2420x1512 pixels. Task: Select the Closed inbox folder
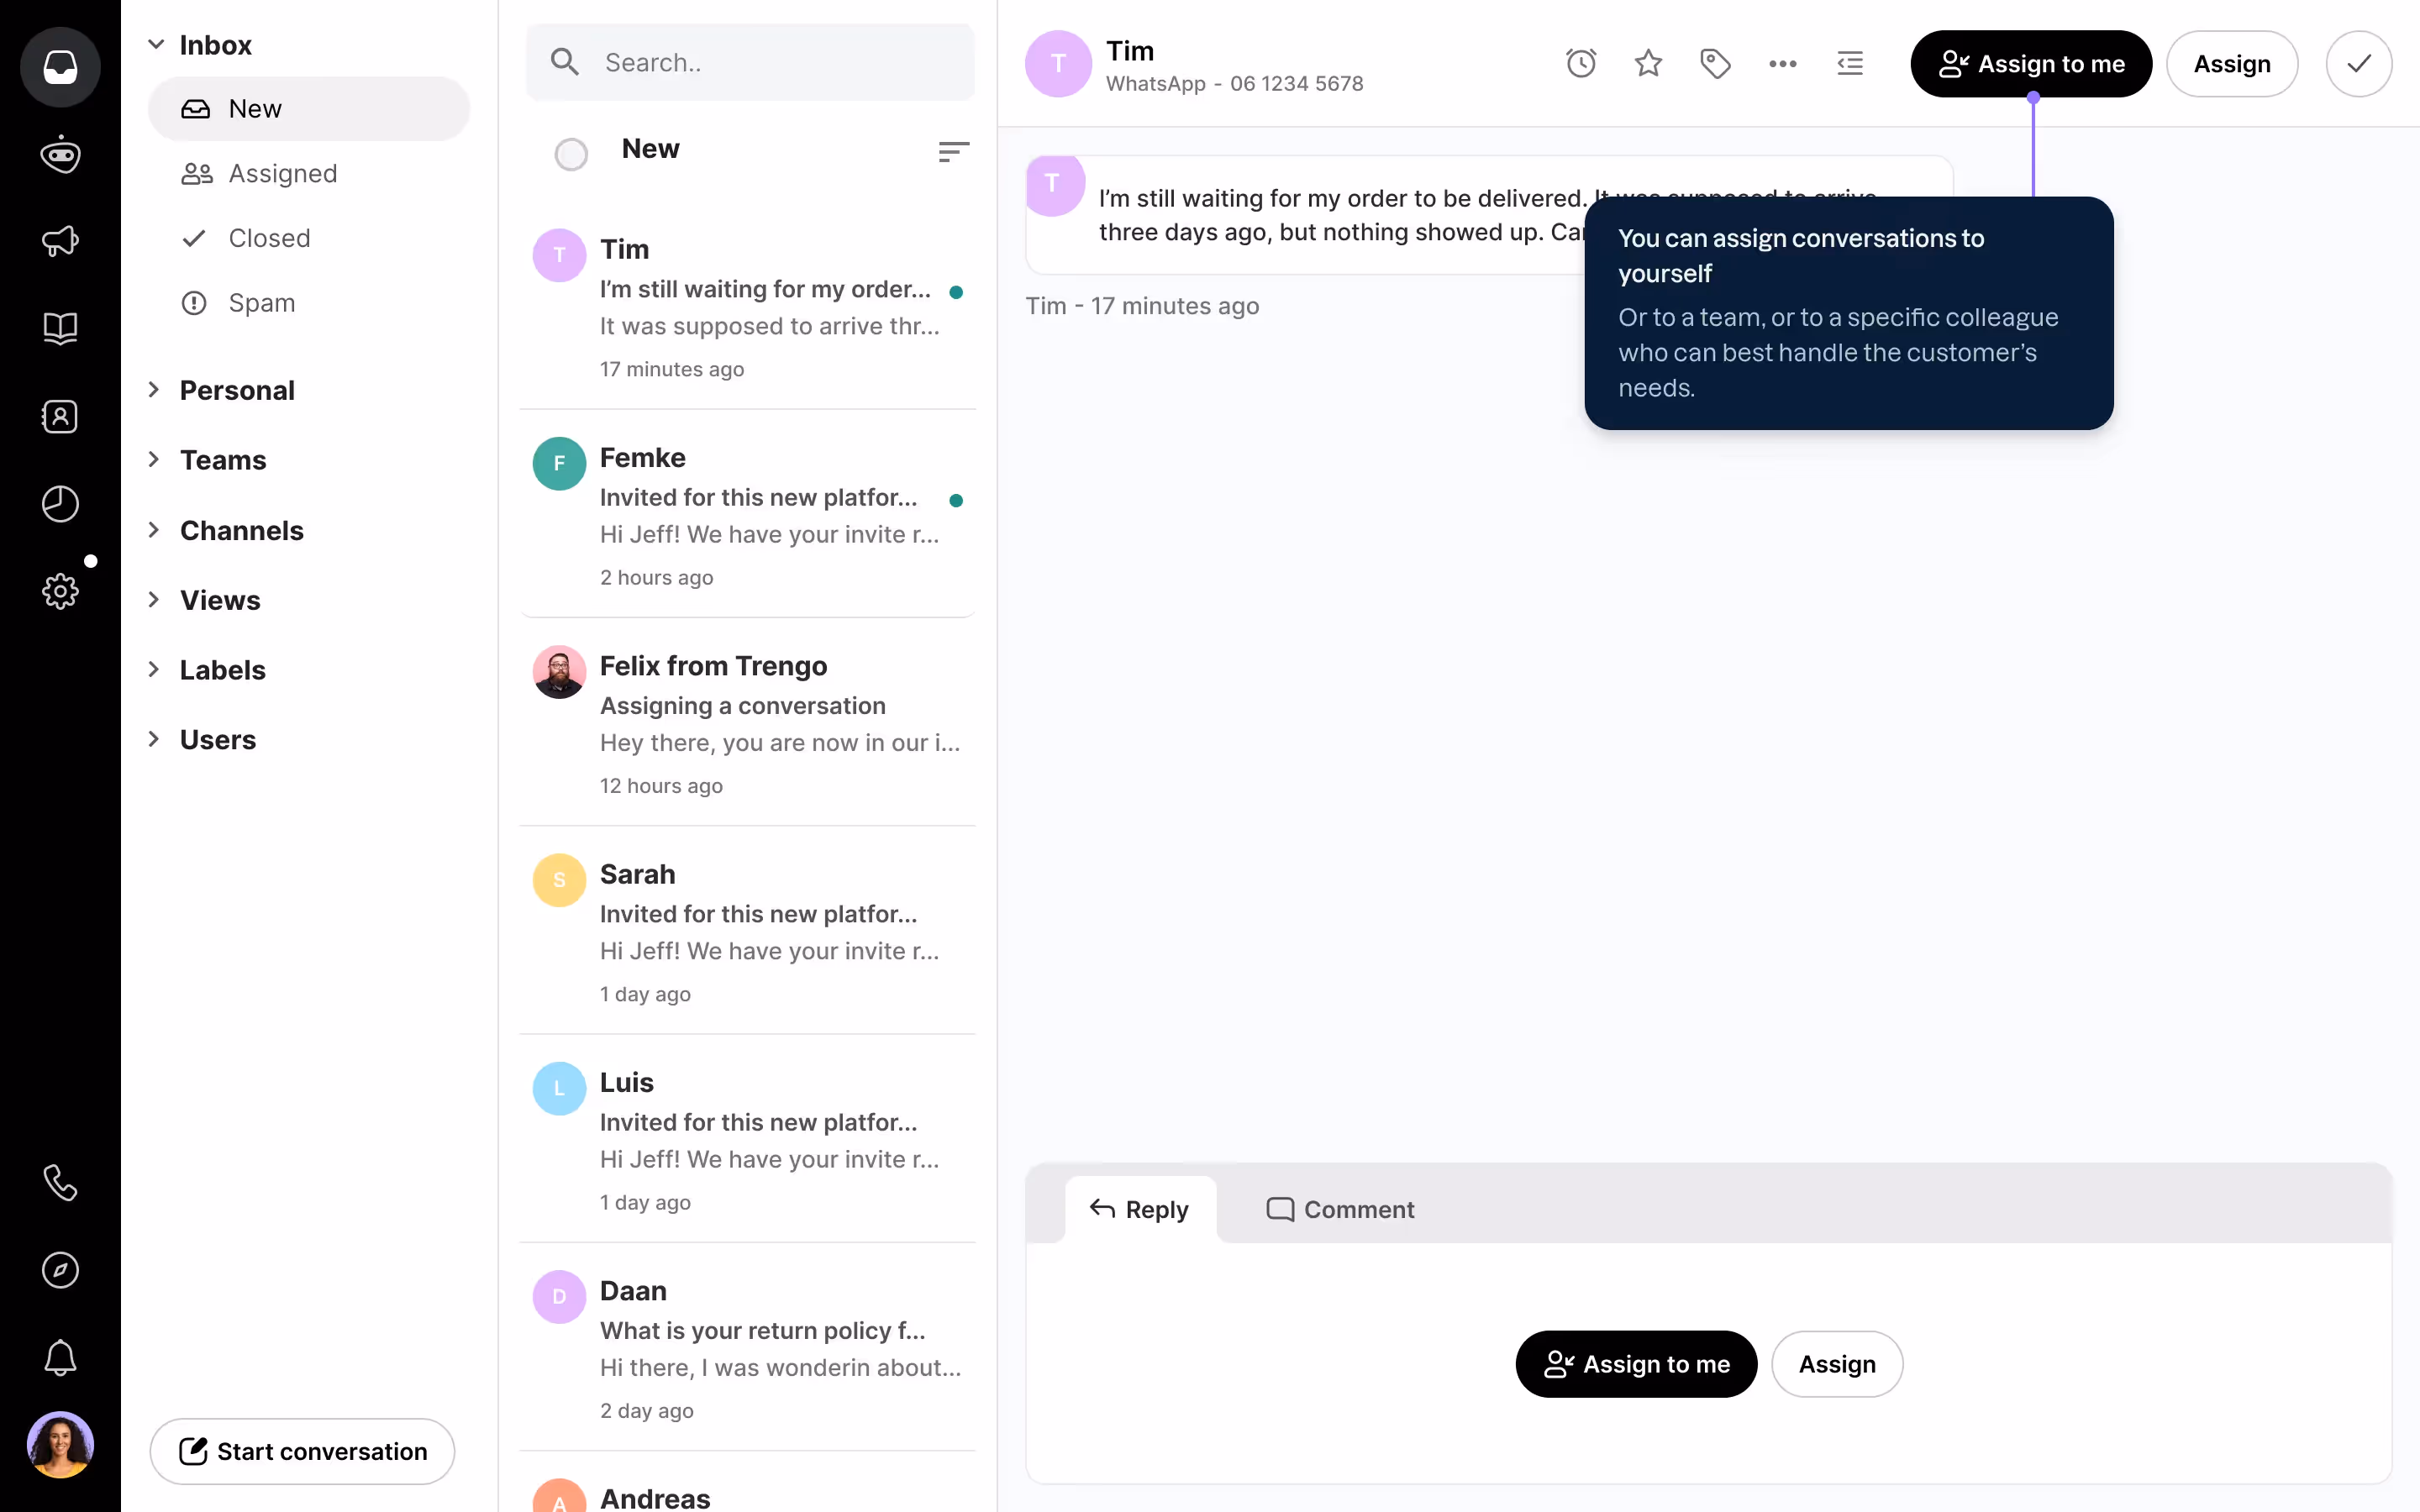pos(309,238)
